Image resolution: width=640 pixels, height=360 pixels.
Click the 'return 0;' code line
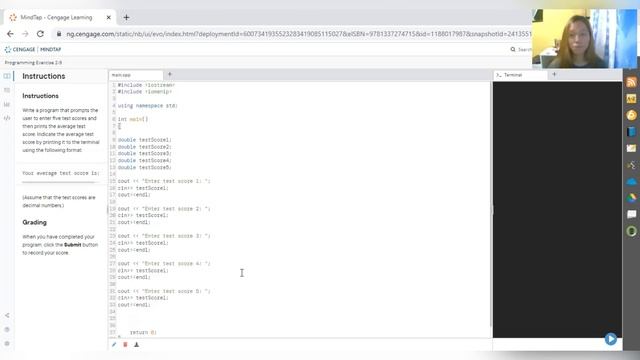click(143, 332)
